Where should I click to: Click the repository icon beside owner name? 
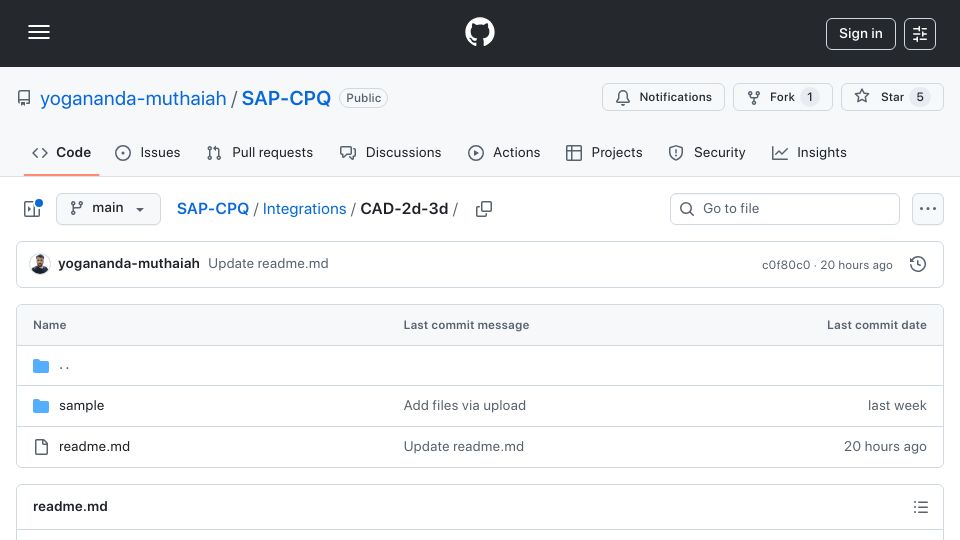coord(24,98)
